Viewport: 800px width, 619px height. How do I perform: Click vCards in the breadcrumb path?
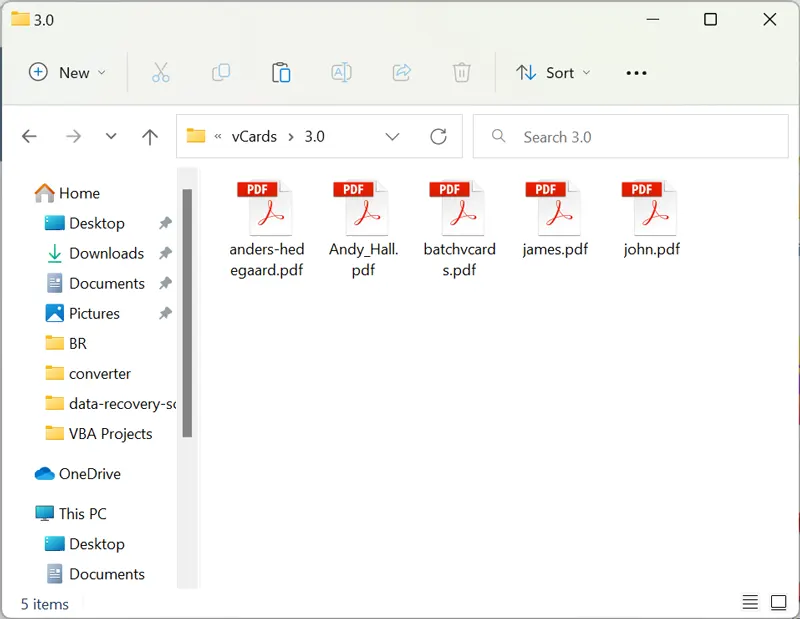click(254, 137)
